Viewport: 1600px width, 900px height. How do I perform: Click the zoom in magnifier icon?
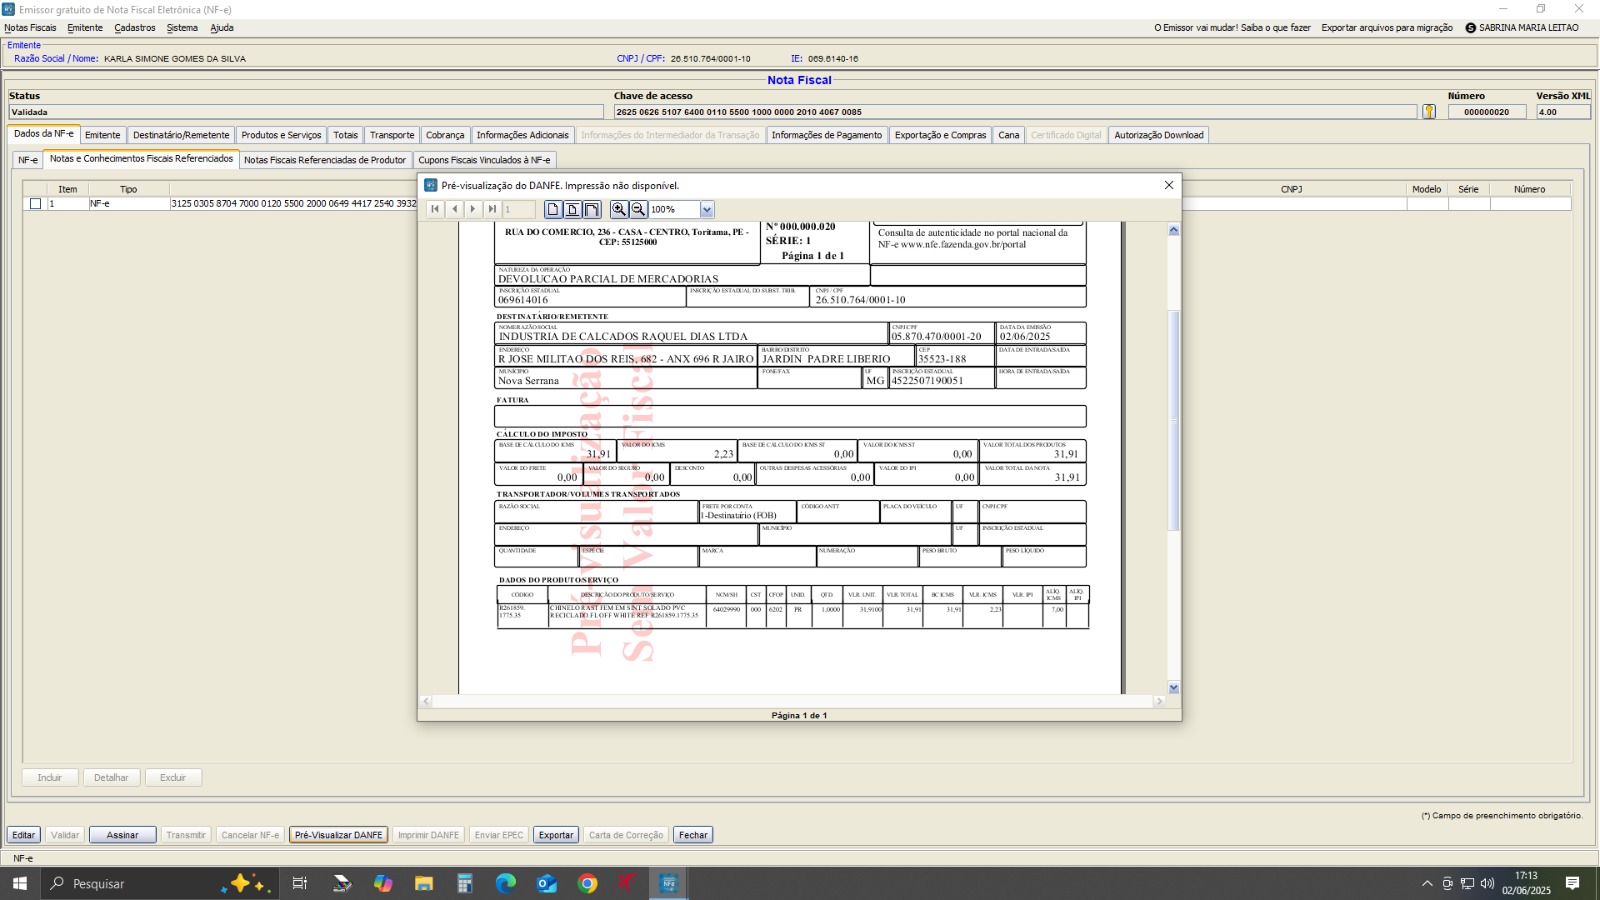coord(619,210)
